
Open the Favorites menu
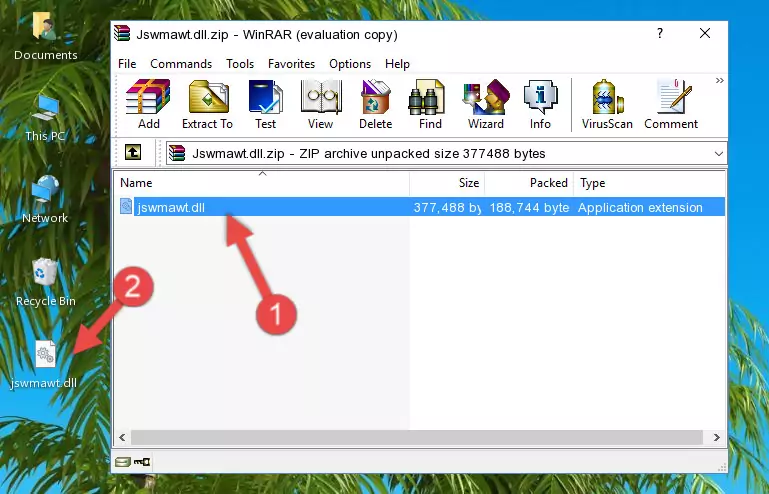pyautogui.click(x=291, y=64)
